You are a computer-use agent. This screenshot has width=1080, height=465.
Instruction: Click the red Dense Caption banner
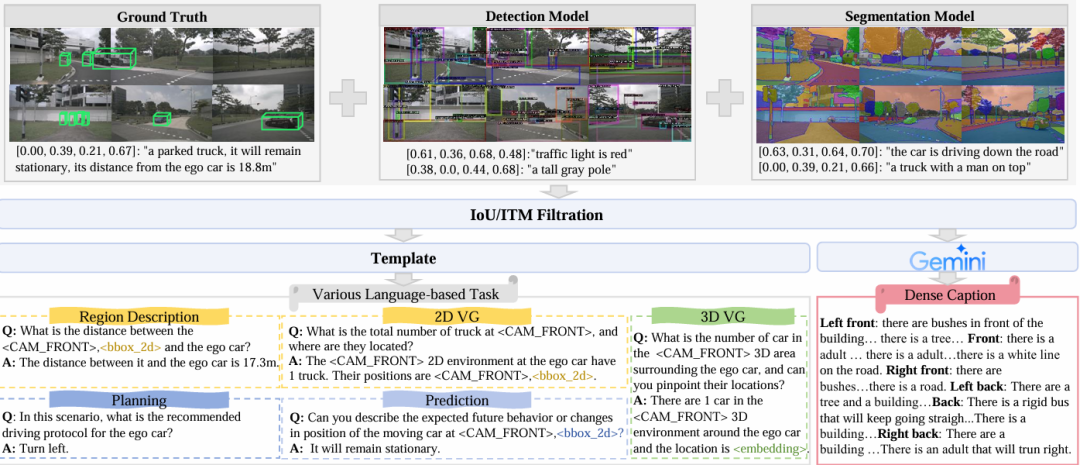pos(948,295)
